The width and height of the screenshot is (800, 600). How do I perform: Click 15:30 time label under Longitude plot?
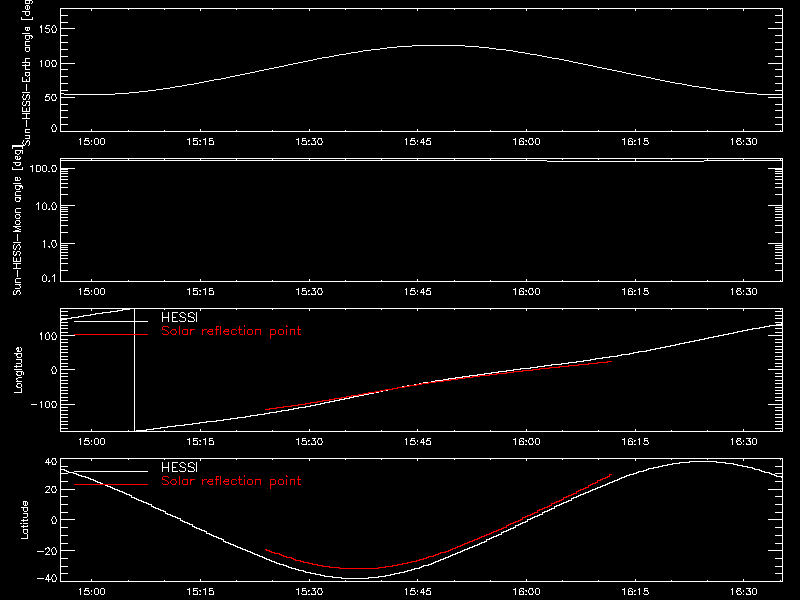point(309,441)
